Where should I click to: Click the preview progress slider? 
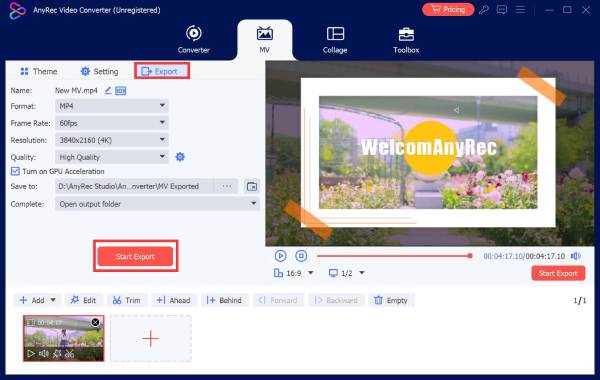(395, 256)
